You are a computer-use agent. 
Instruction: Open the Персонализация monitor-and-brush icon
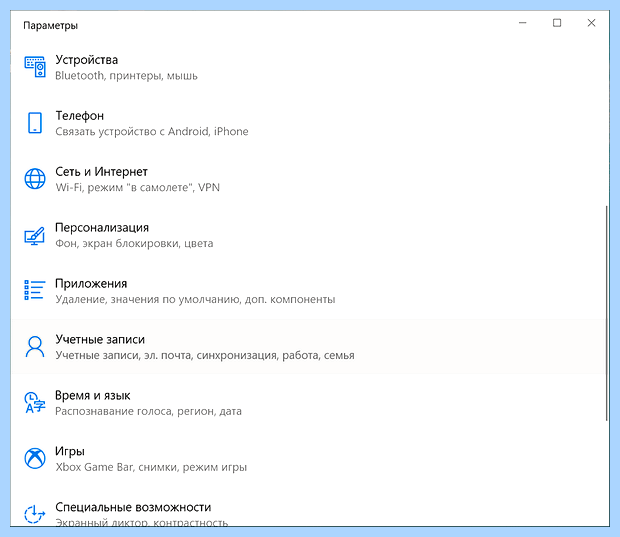point(35,235)
